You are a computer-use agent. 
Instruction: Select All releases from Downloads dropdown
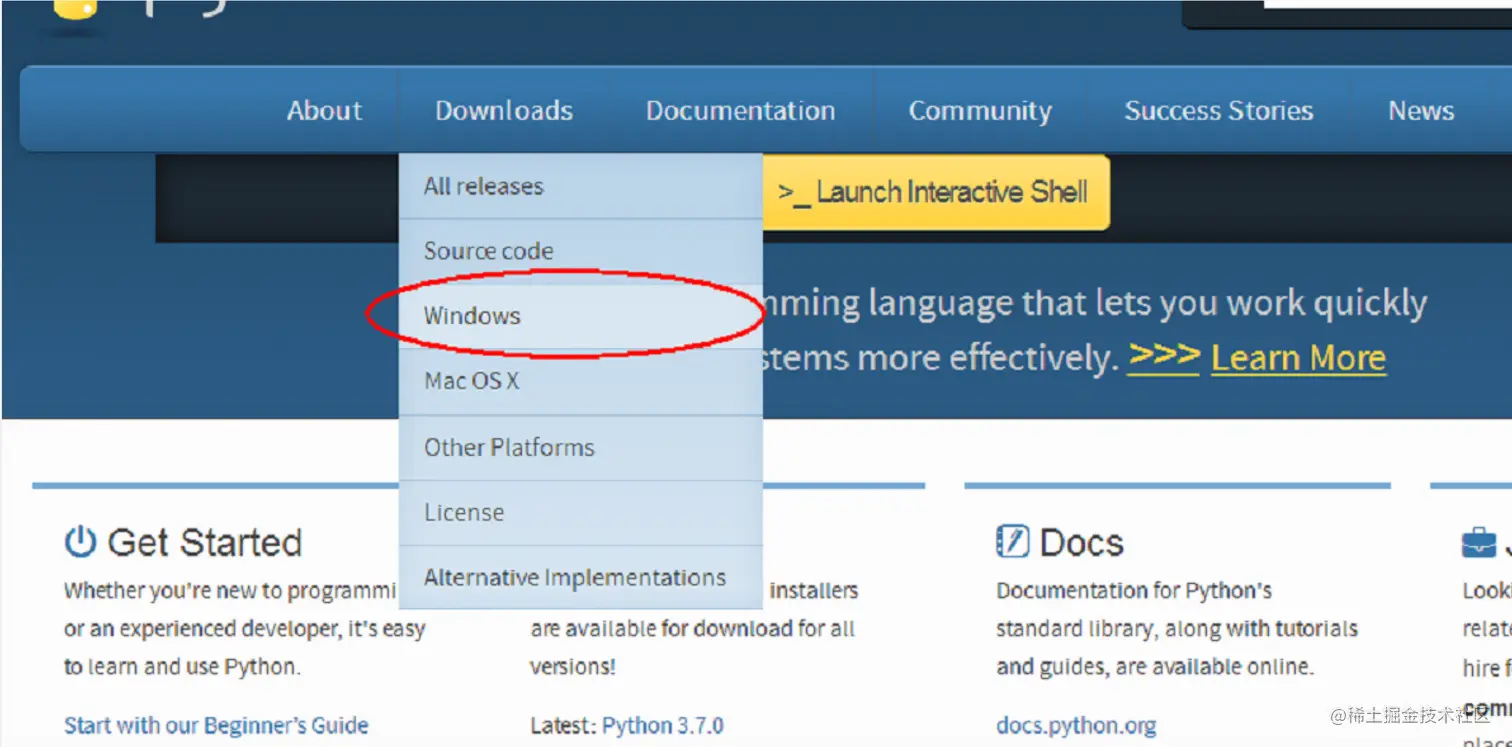click(x=581, y=186)
